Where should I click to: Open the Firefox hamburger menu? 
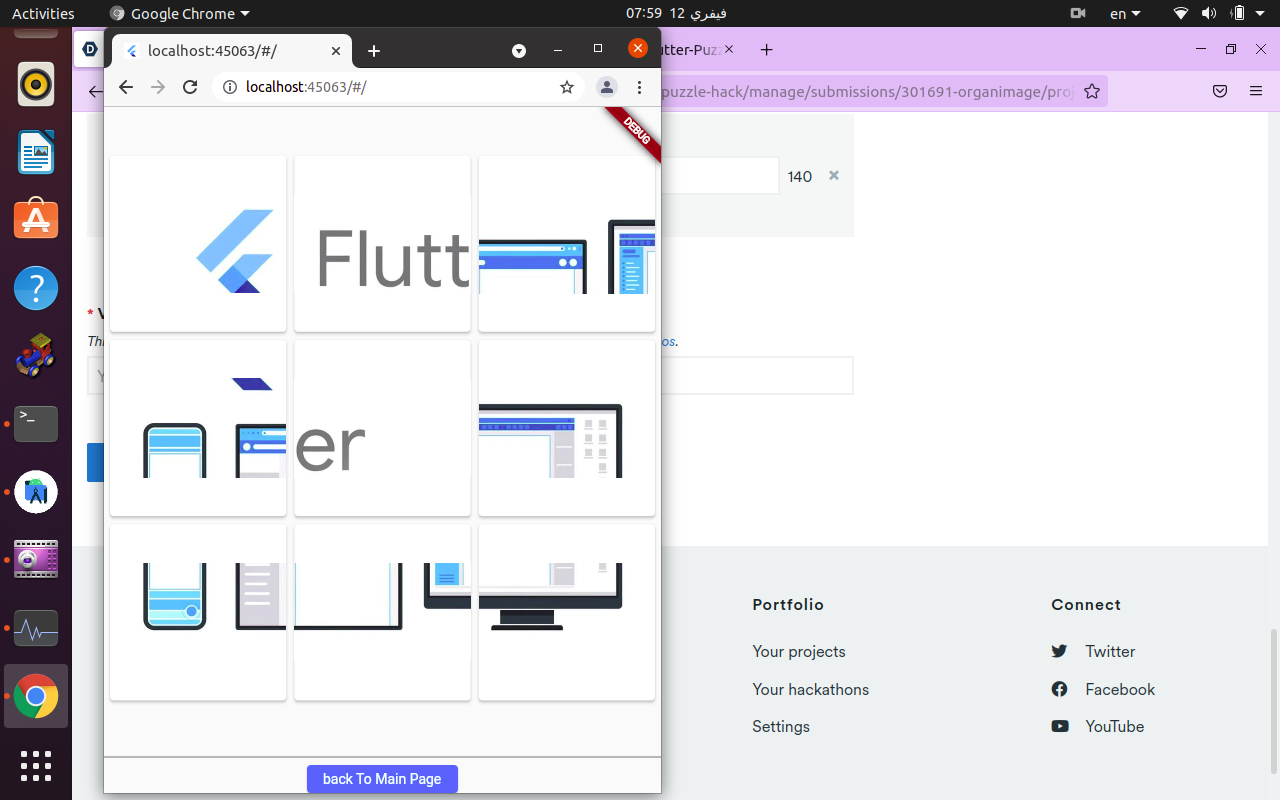1256,91
